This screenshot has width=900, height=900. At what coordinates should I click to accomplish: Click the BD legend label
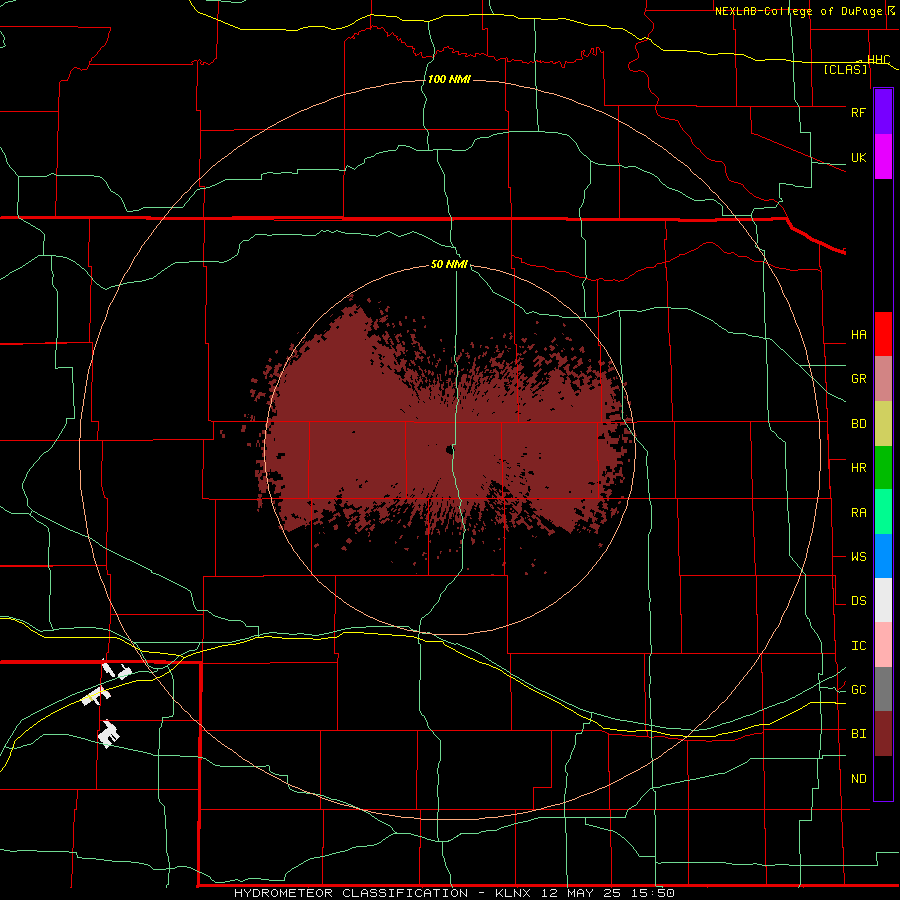tap(858, 424)
